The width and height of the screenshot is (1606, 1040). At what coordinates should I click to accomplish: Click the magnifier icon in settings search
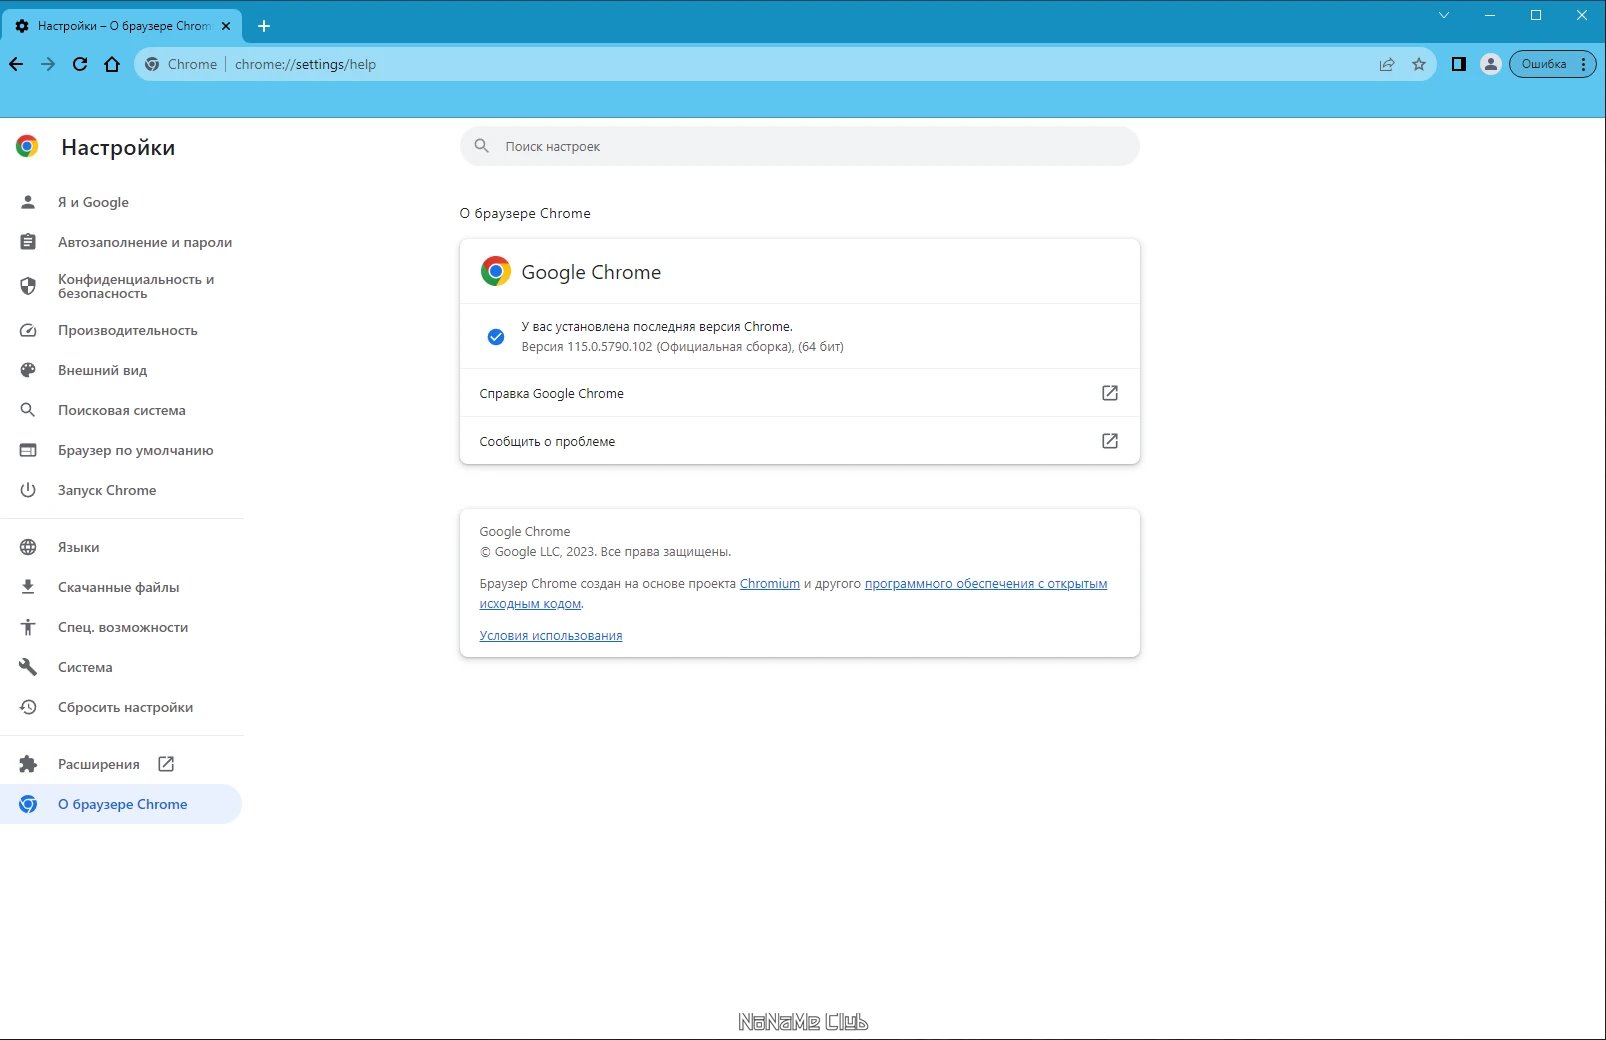point(482,146)
